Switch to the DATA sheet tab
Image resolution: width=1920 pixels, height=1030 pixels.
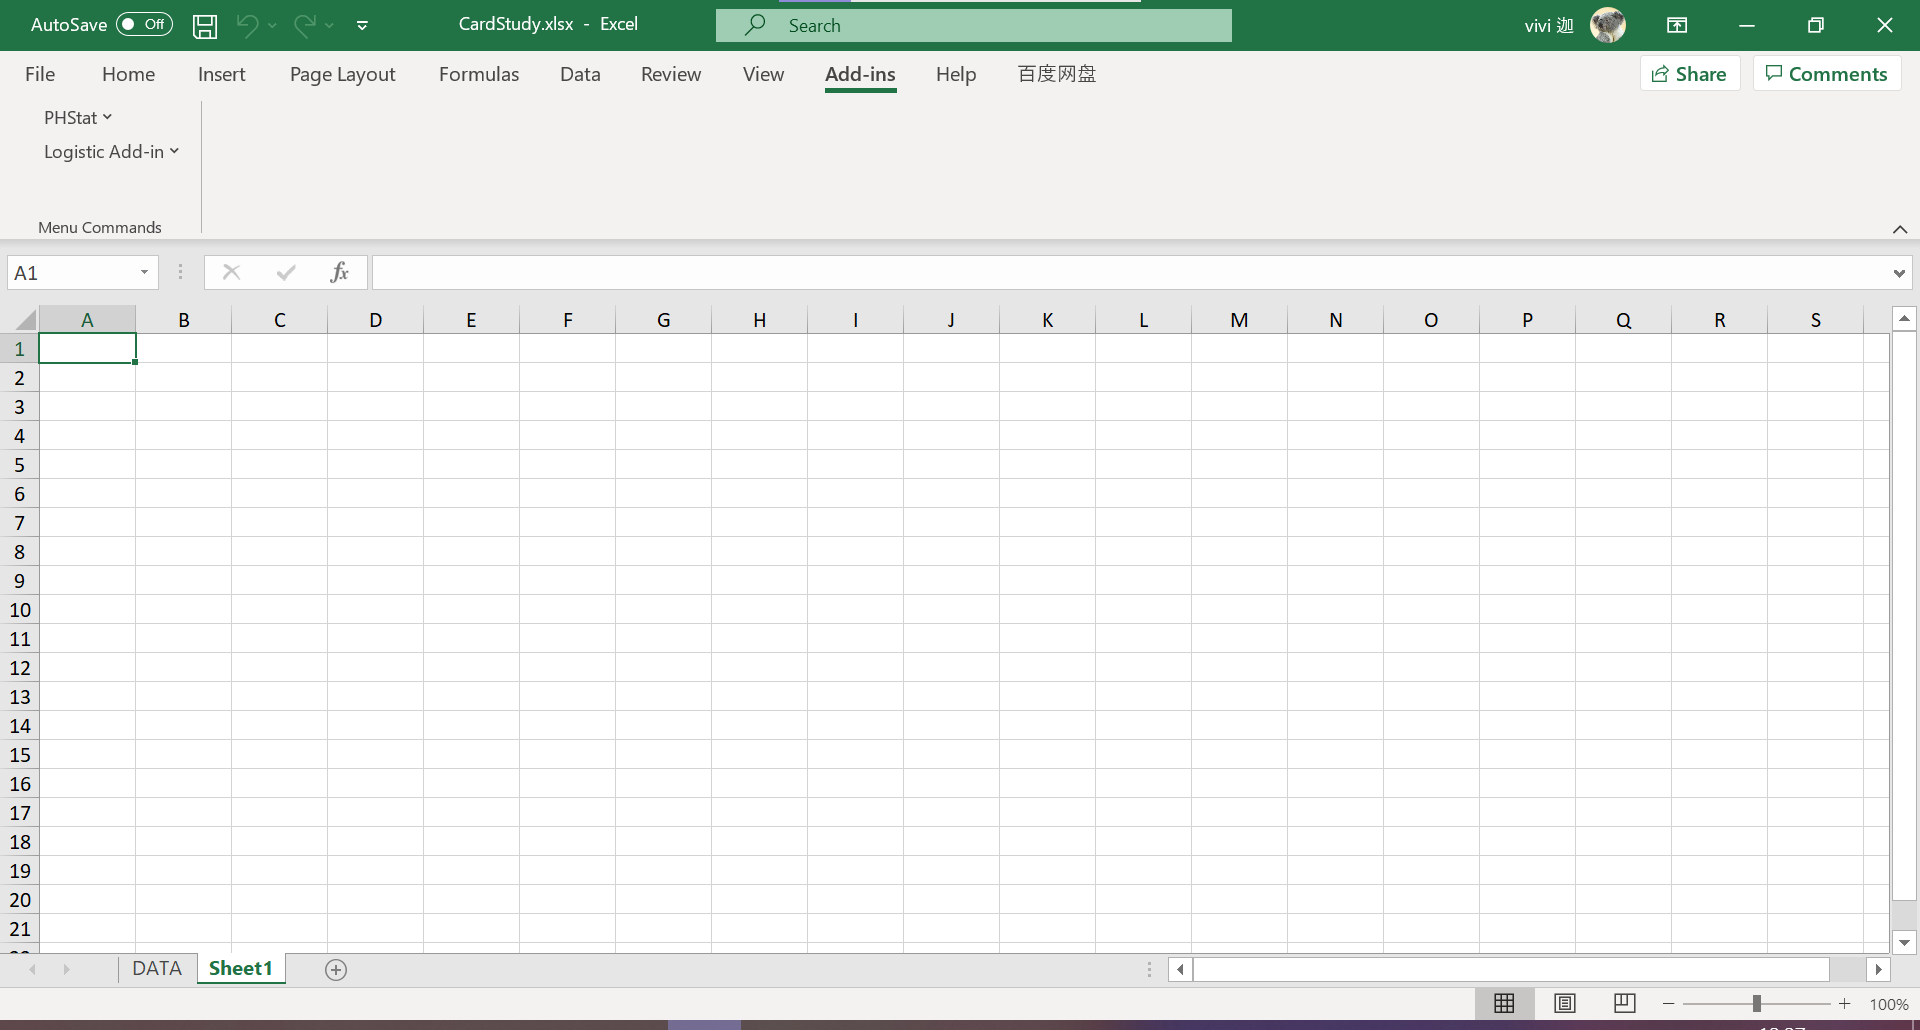[x=157, y=968]
